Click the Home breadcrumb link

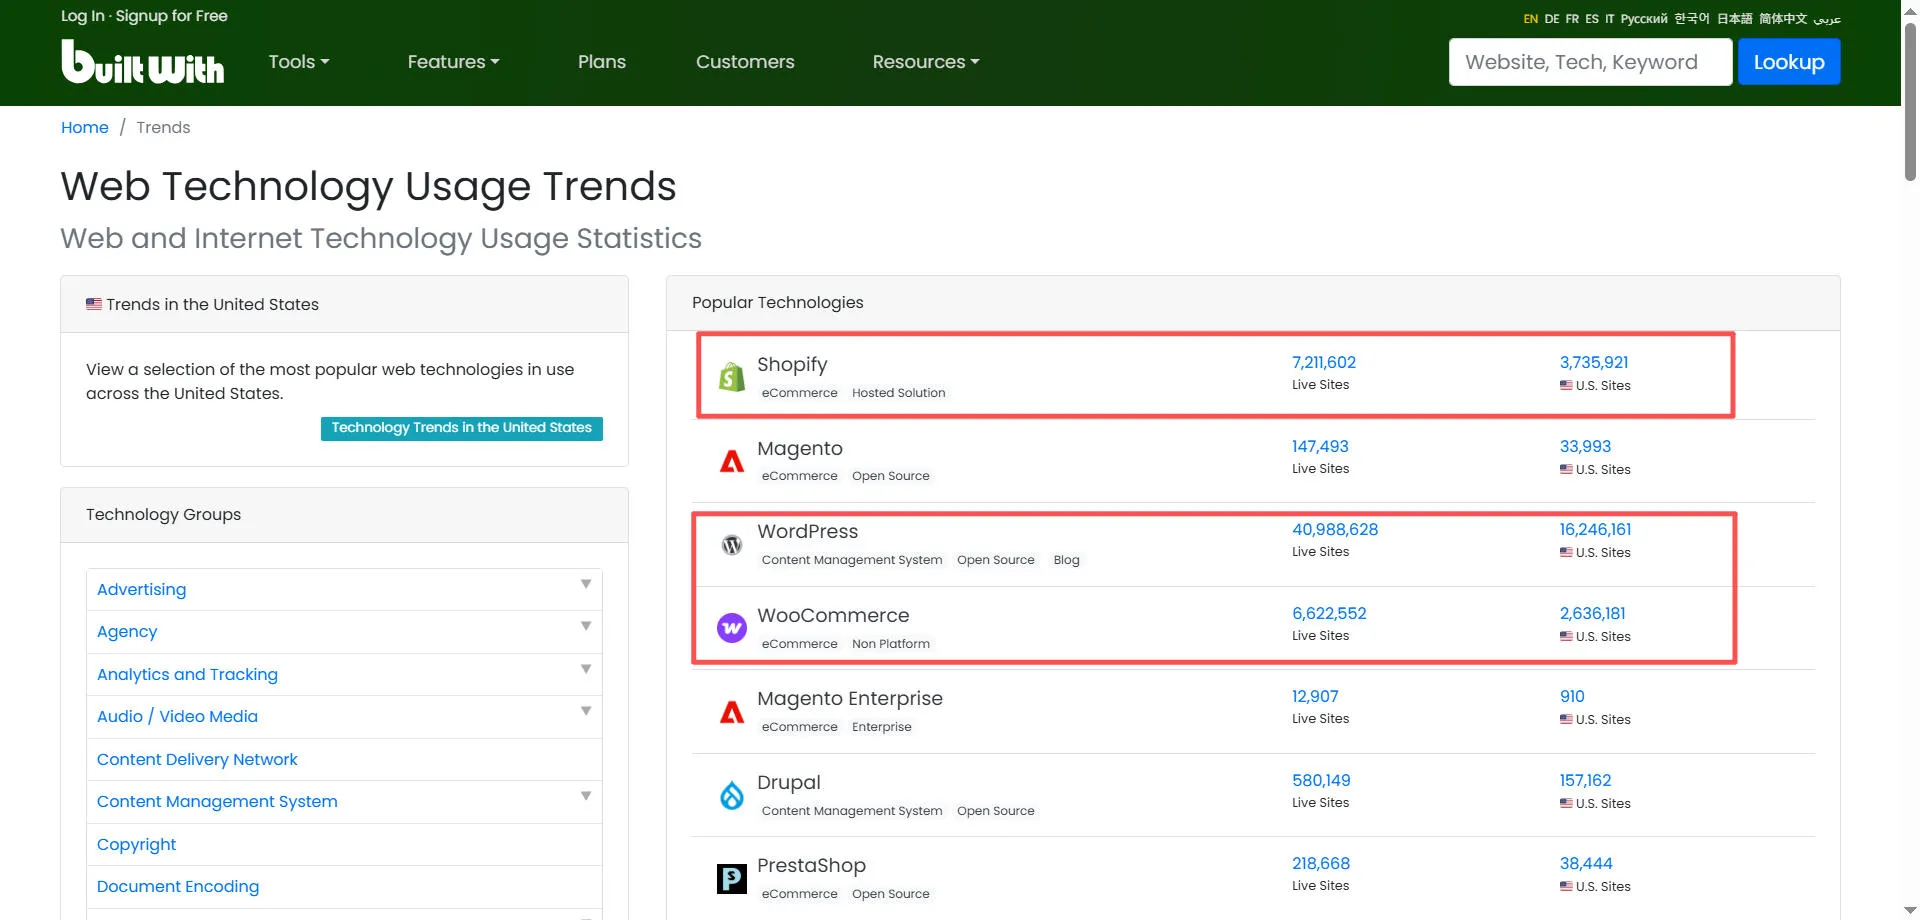pos(85,128)
